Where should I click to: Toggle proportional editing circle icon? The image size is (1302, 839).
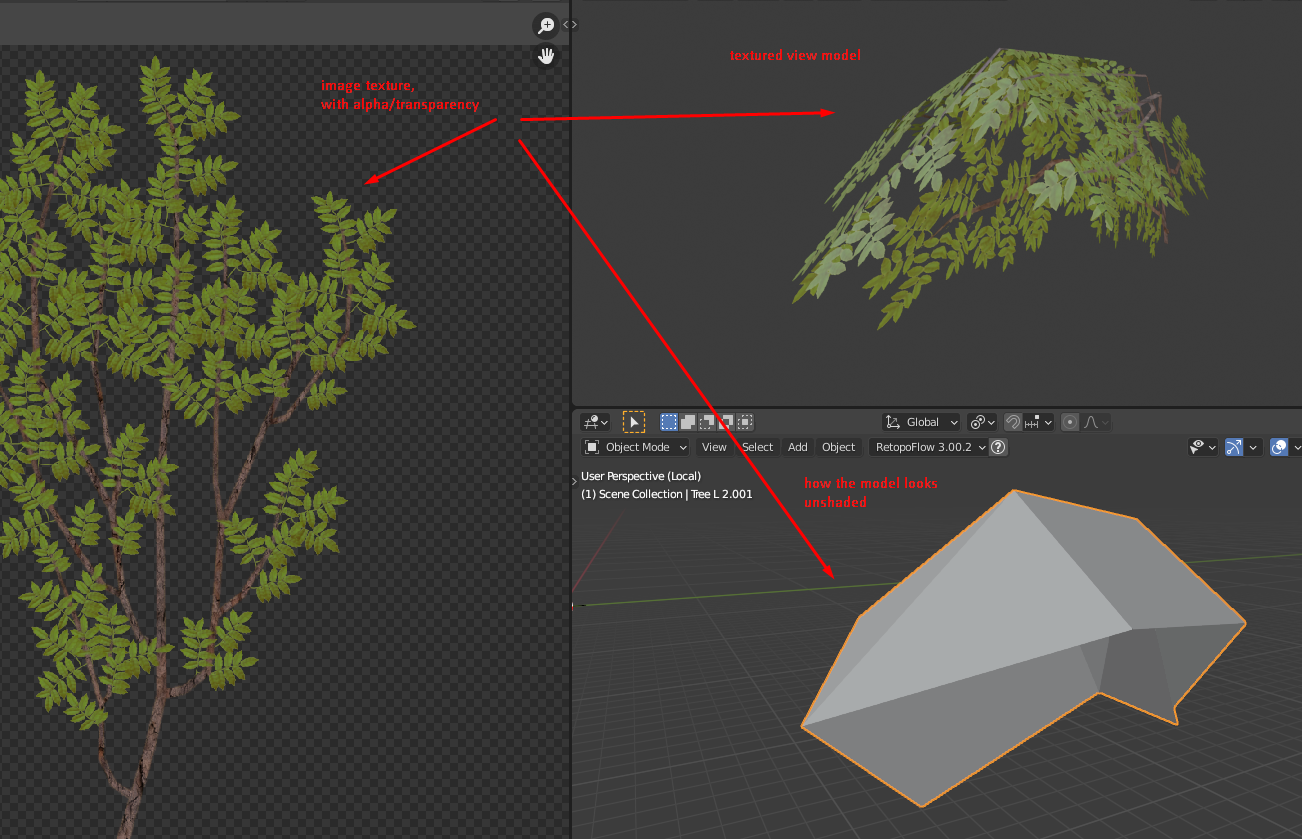(1070, 422)
